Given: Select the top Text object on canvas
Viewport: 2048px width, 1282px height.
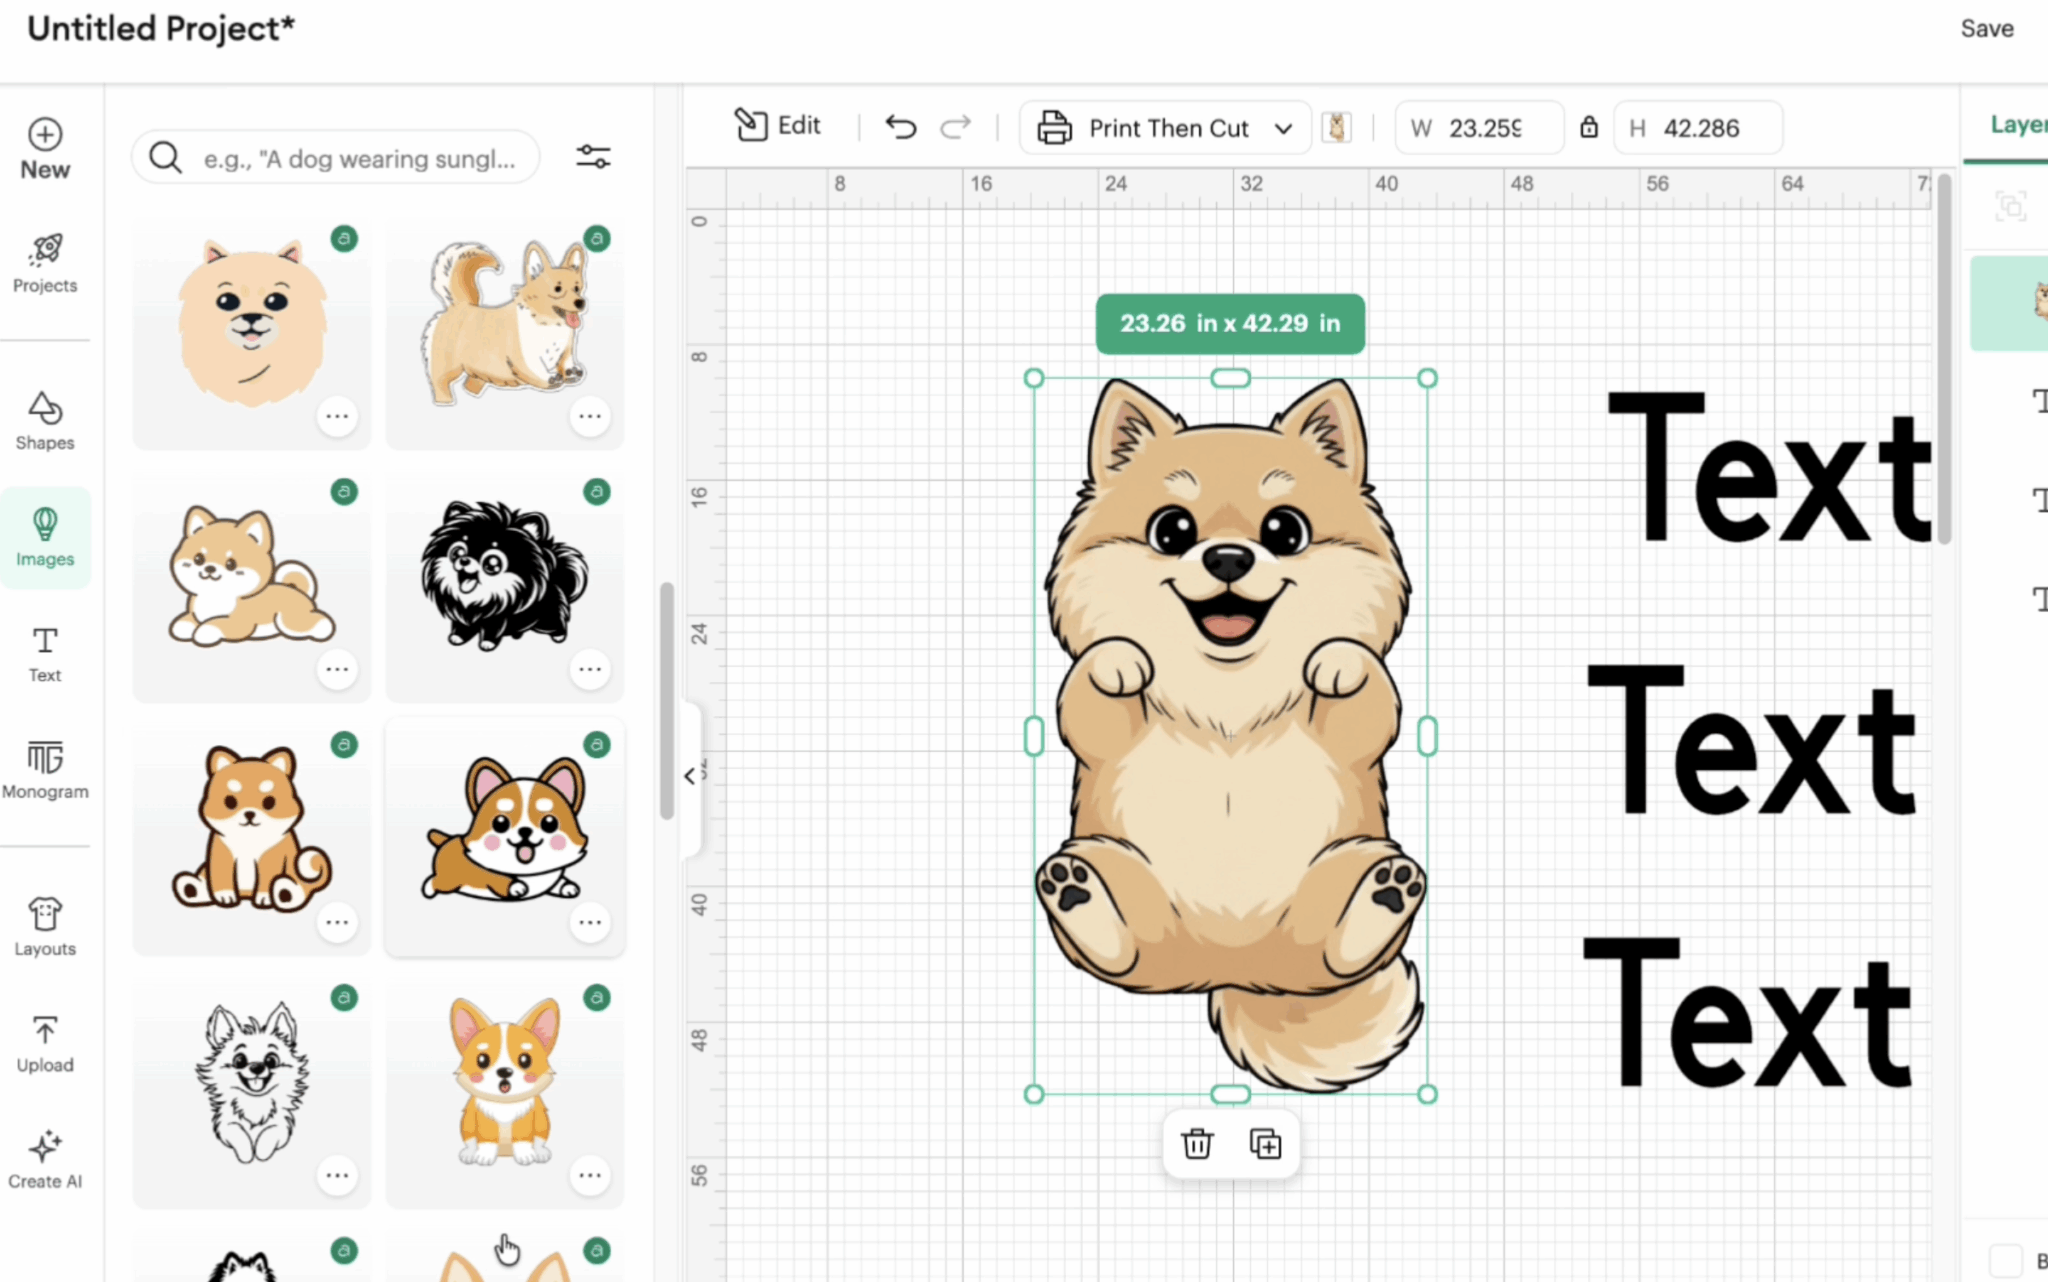Looking at the screenshot, I should pos(1768,468).
